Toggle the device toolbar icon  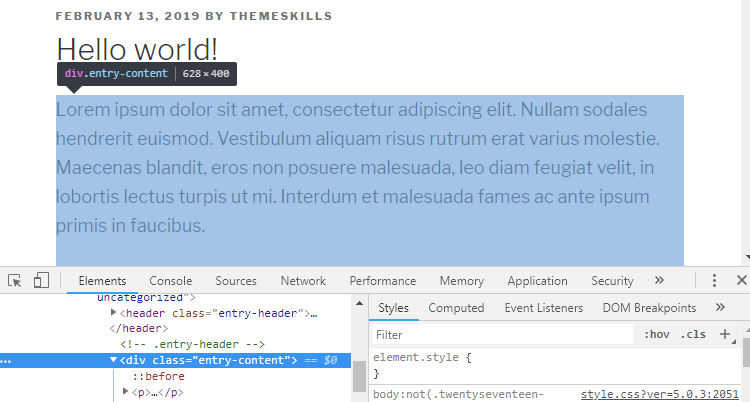tap(41, 280)
